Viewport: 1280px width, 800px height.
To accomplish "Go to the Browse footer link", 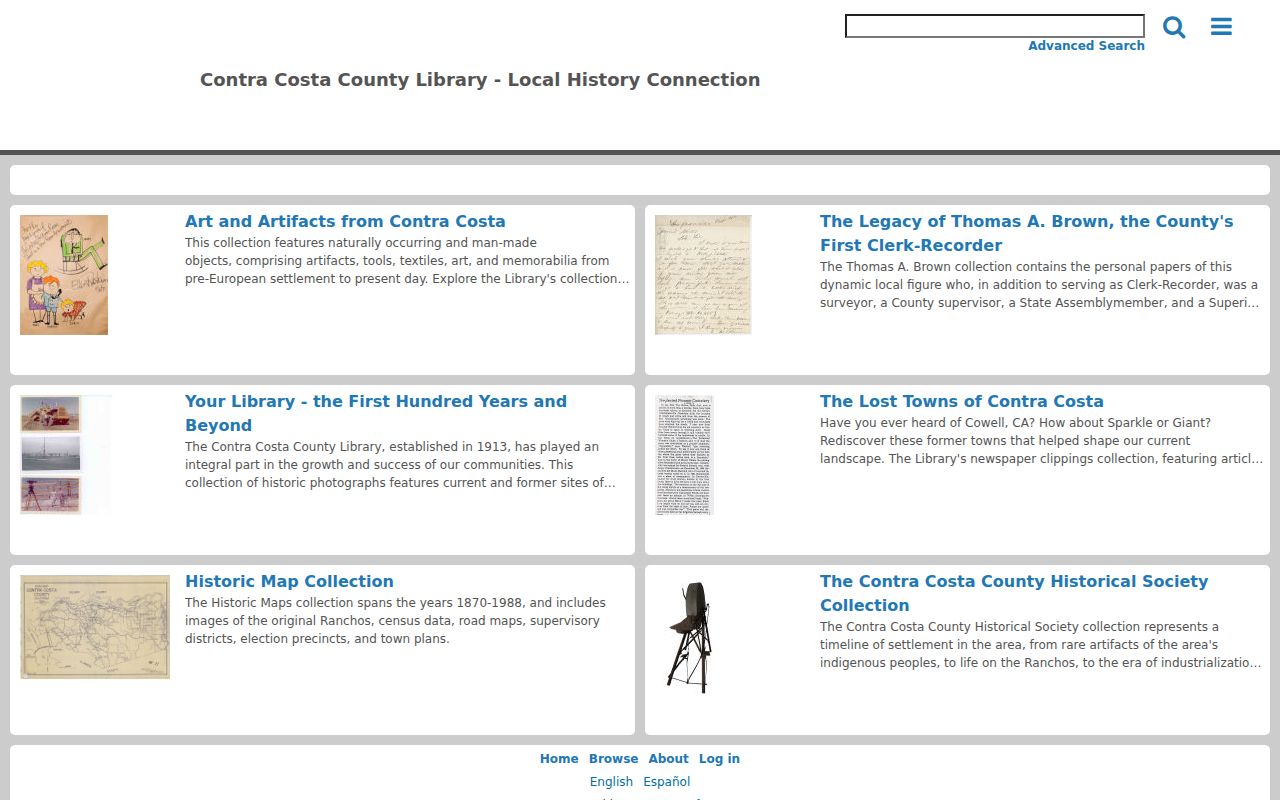I will [x=613, y=759].
